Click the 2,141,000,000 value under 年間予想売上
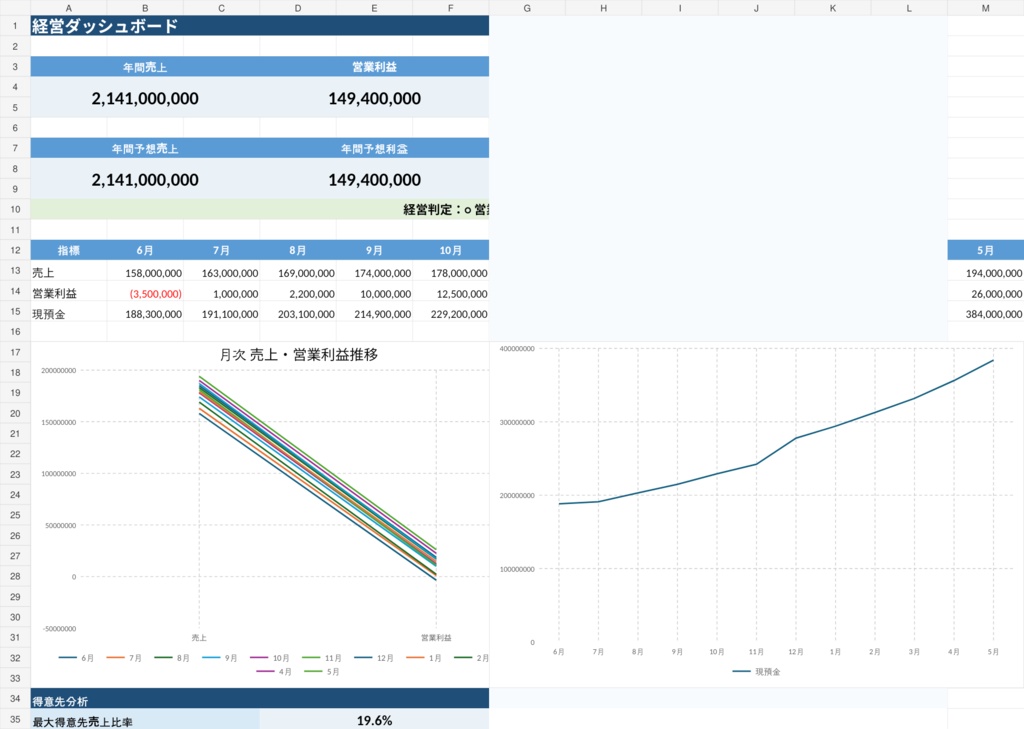 click(x=145, y=179)
